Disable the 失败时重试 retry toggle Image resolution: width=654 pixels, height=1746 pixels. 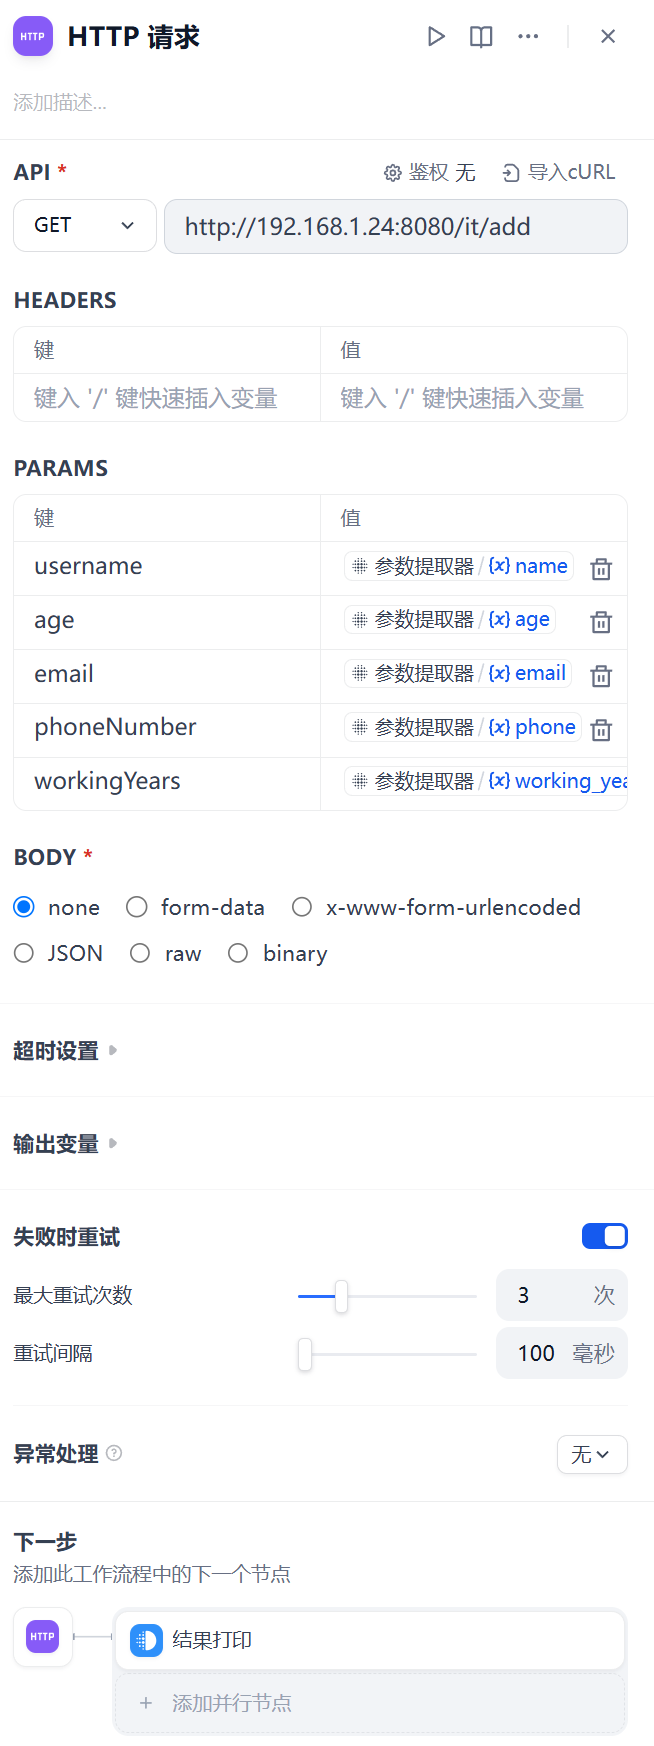pyautogui.click(x=604, y=1236)
